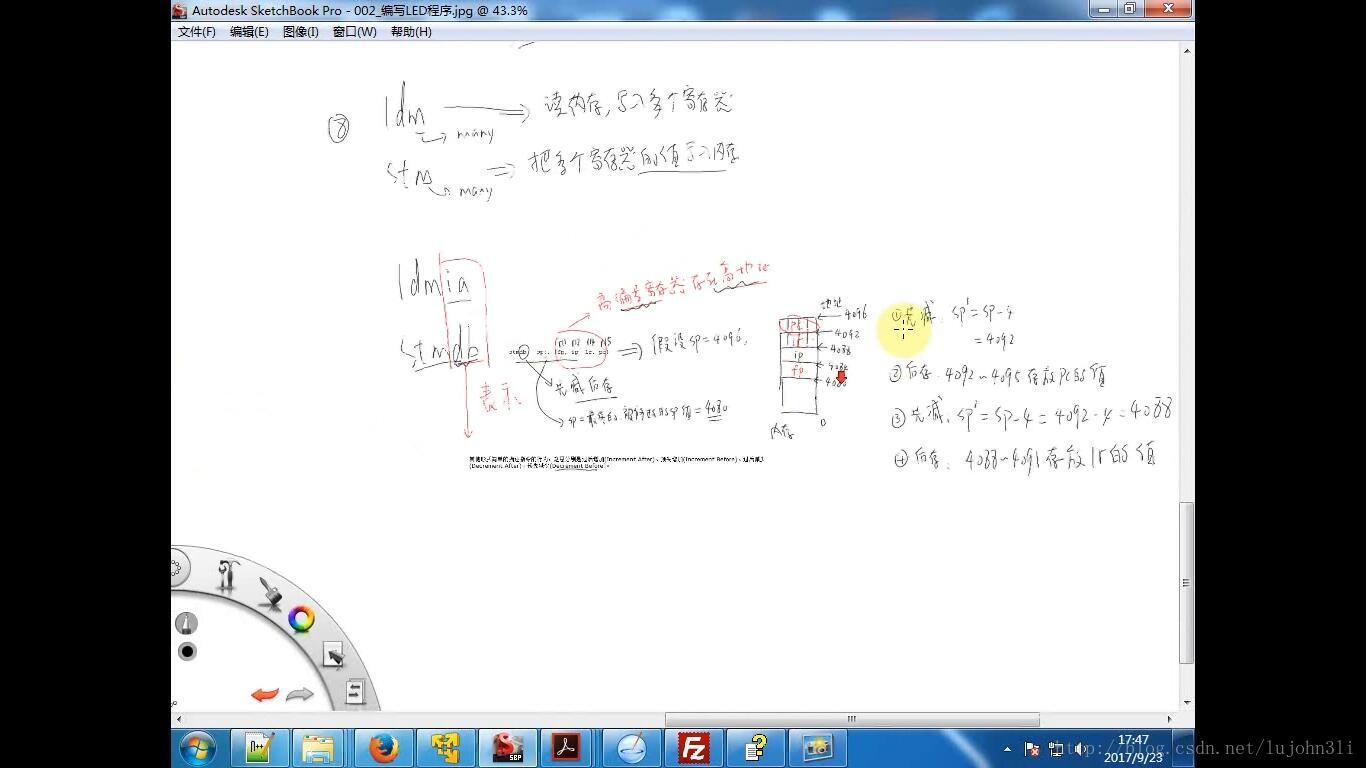
Task: Launch Firefox from the taskbar
Action: point(383,748)
